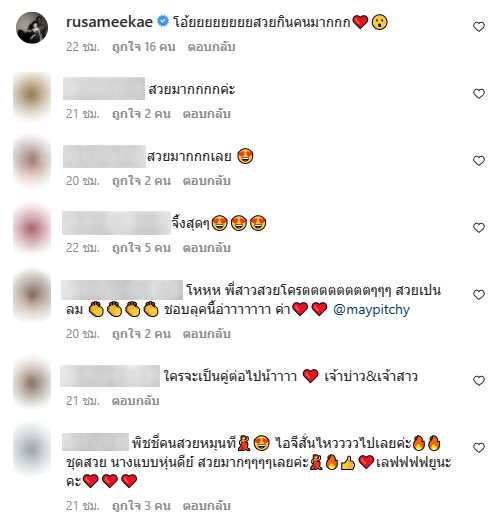The width and height of the screenshot is (497, 520).
Task: Tap heart on the 'สวยมากกกกค่ะ' comment
Action: [x=479, y=94]
